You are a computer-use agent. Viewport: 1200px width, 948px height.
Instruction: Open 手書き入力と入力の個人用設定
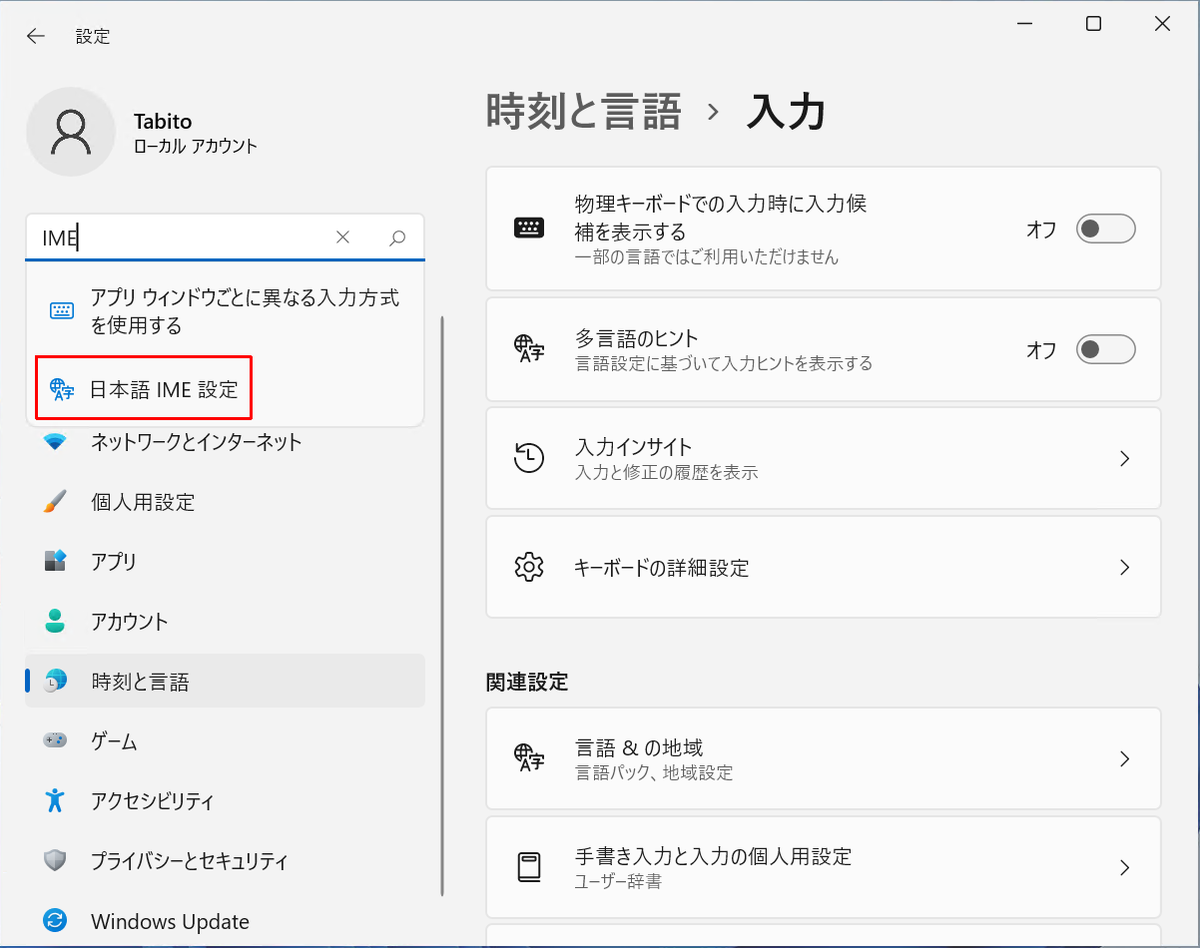click(x=1123, y=867)
